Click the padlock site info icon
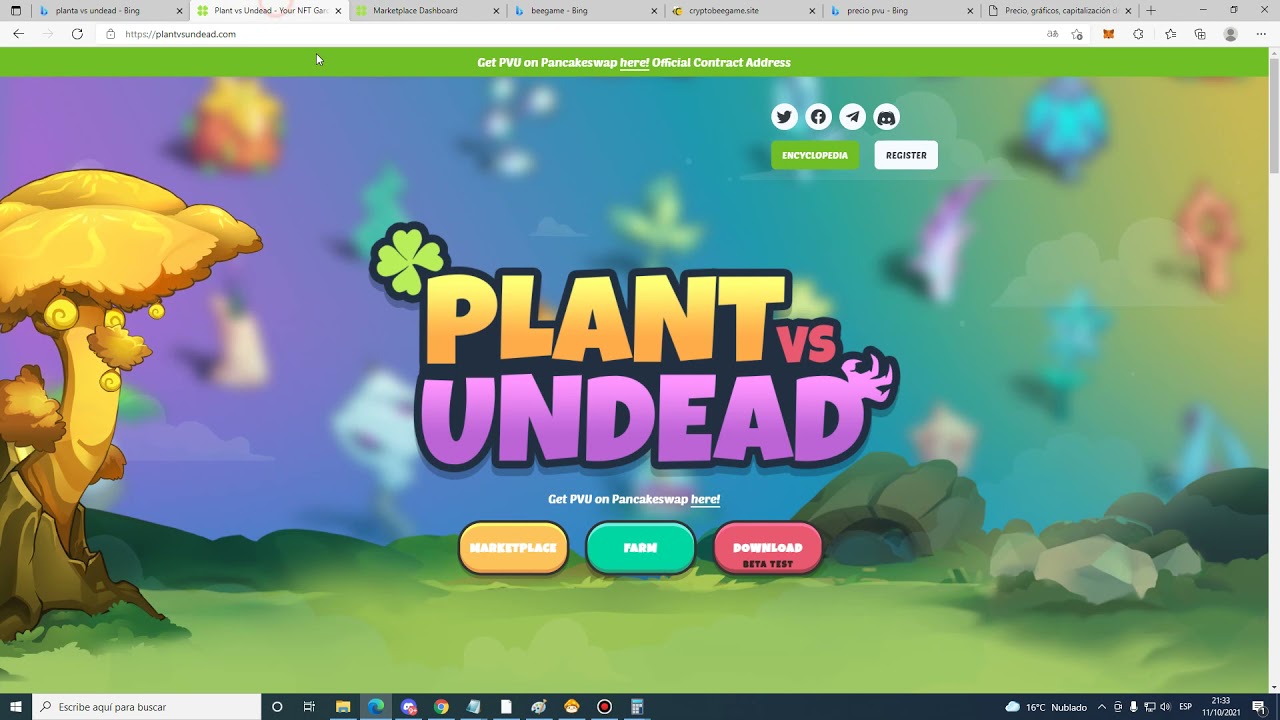 pyautogui.click(x=111, y=34)
